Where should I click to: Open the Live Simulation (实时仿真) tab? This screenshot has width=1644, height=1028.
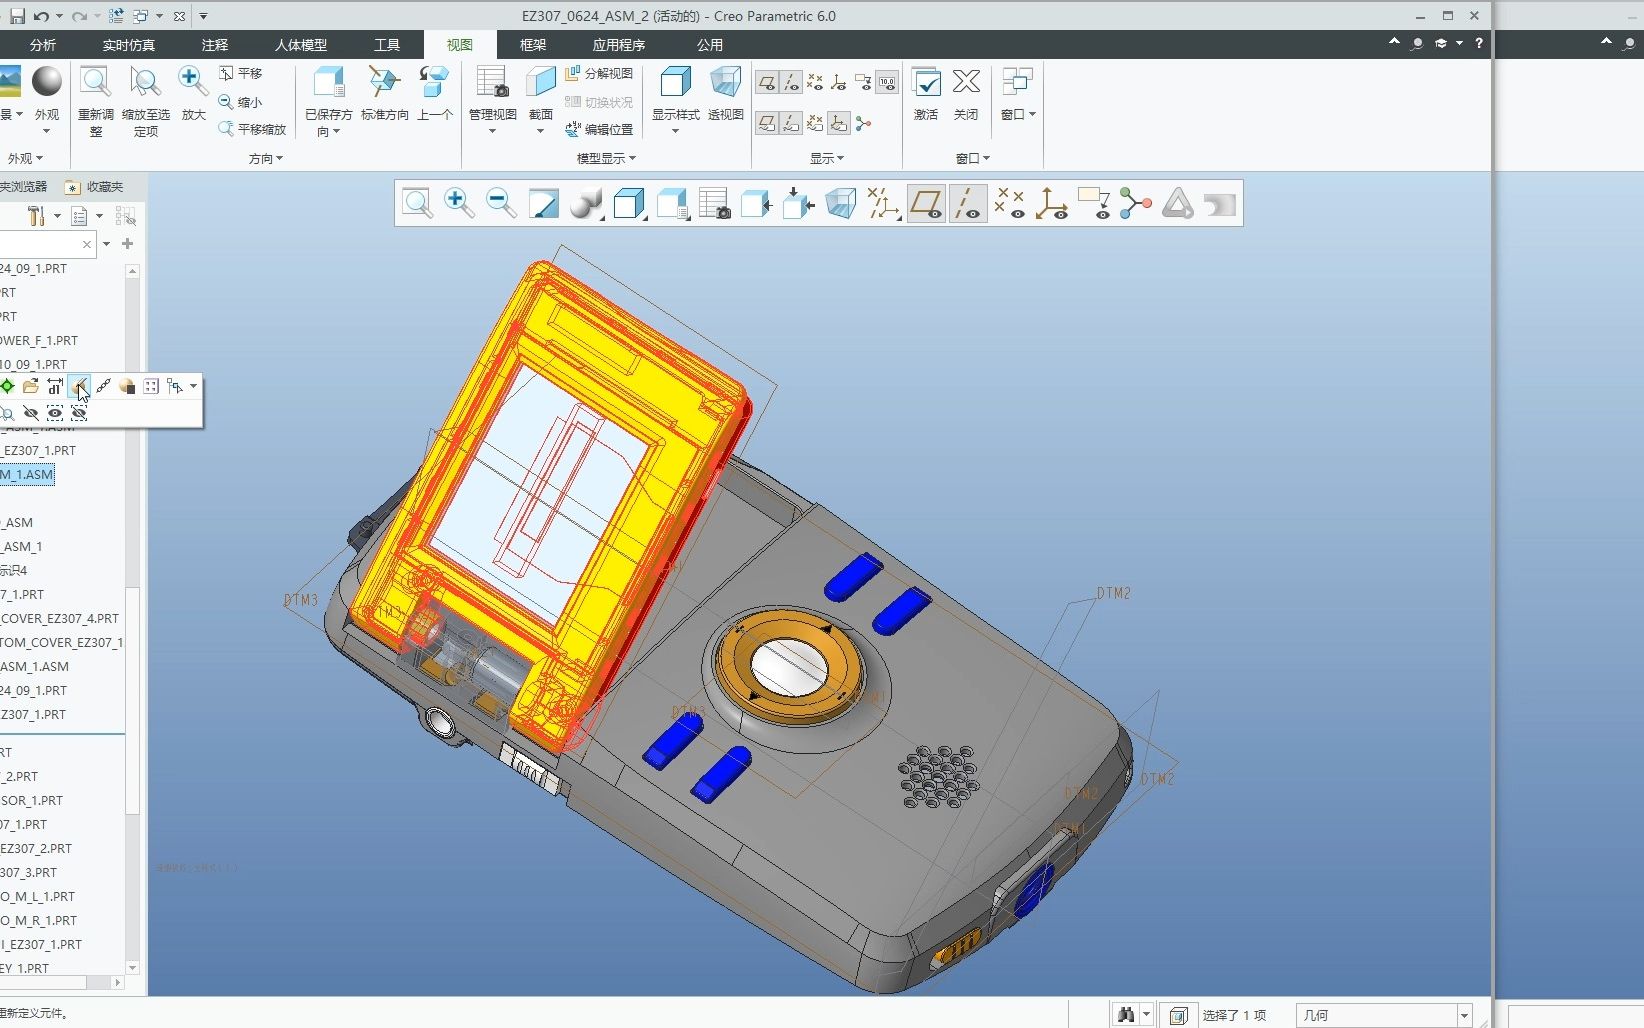tap(128, 45)
